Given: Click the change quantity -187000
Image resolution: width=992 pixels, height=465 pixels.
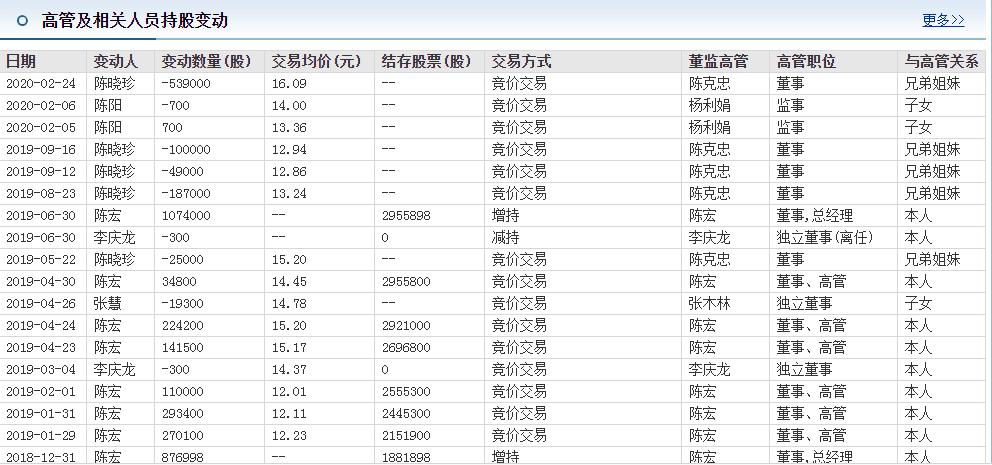Looking at the screenshot, I should [x=186, y=194].
